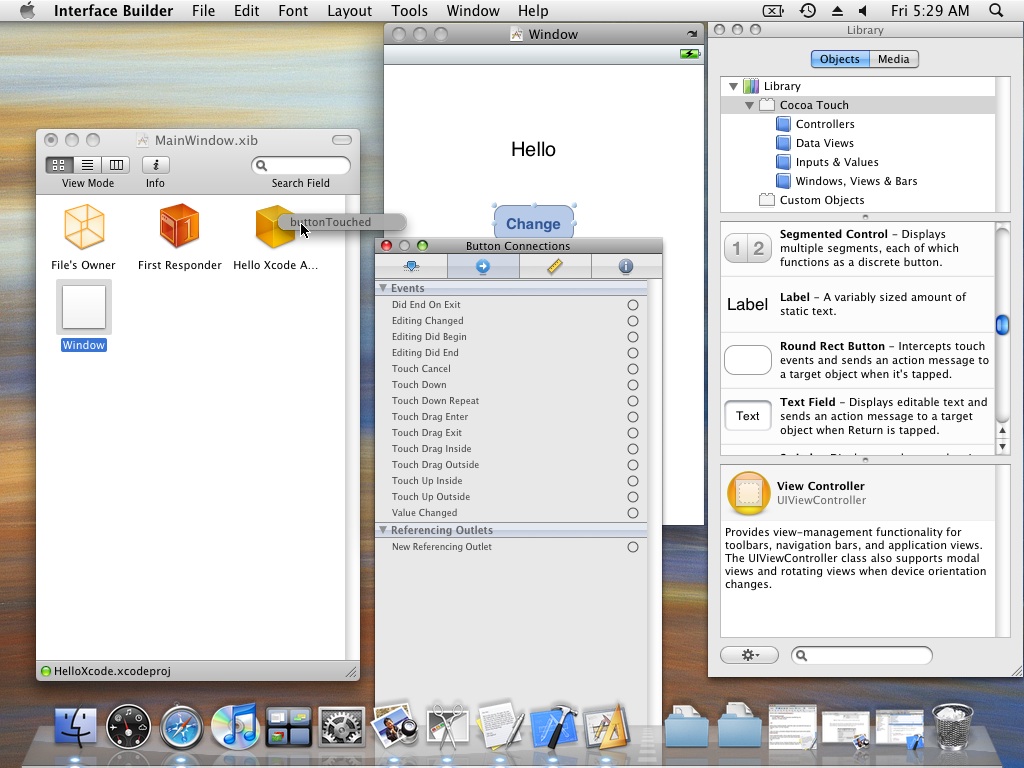Screen dimensions: 1024x768
Task: Open System Preferences from the Dock
Action: (341, 726)
